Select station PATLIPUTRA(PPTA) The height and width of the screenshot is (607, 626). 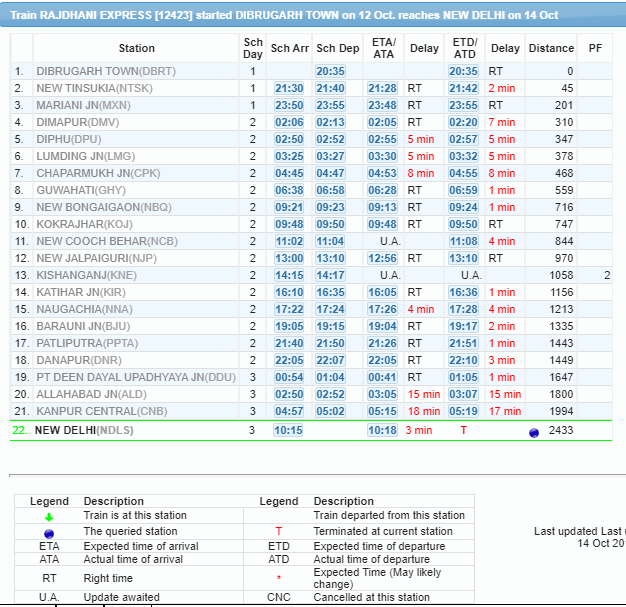click(87, 343)
